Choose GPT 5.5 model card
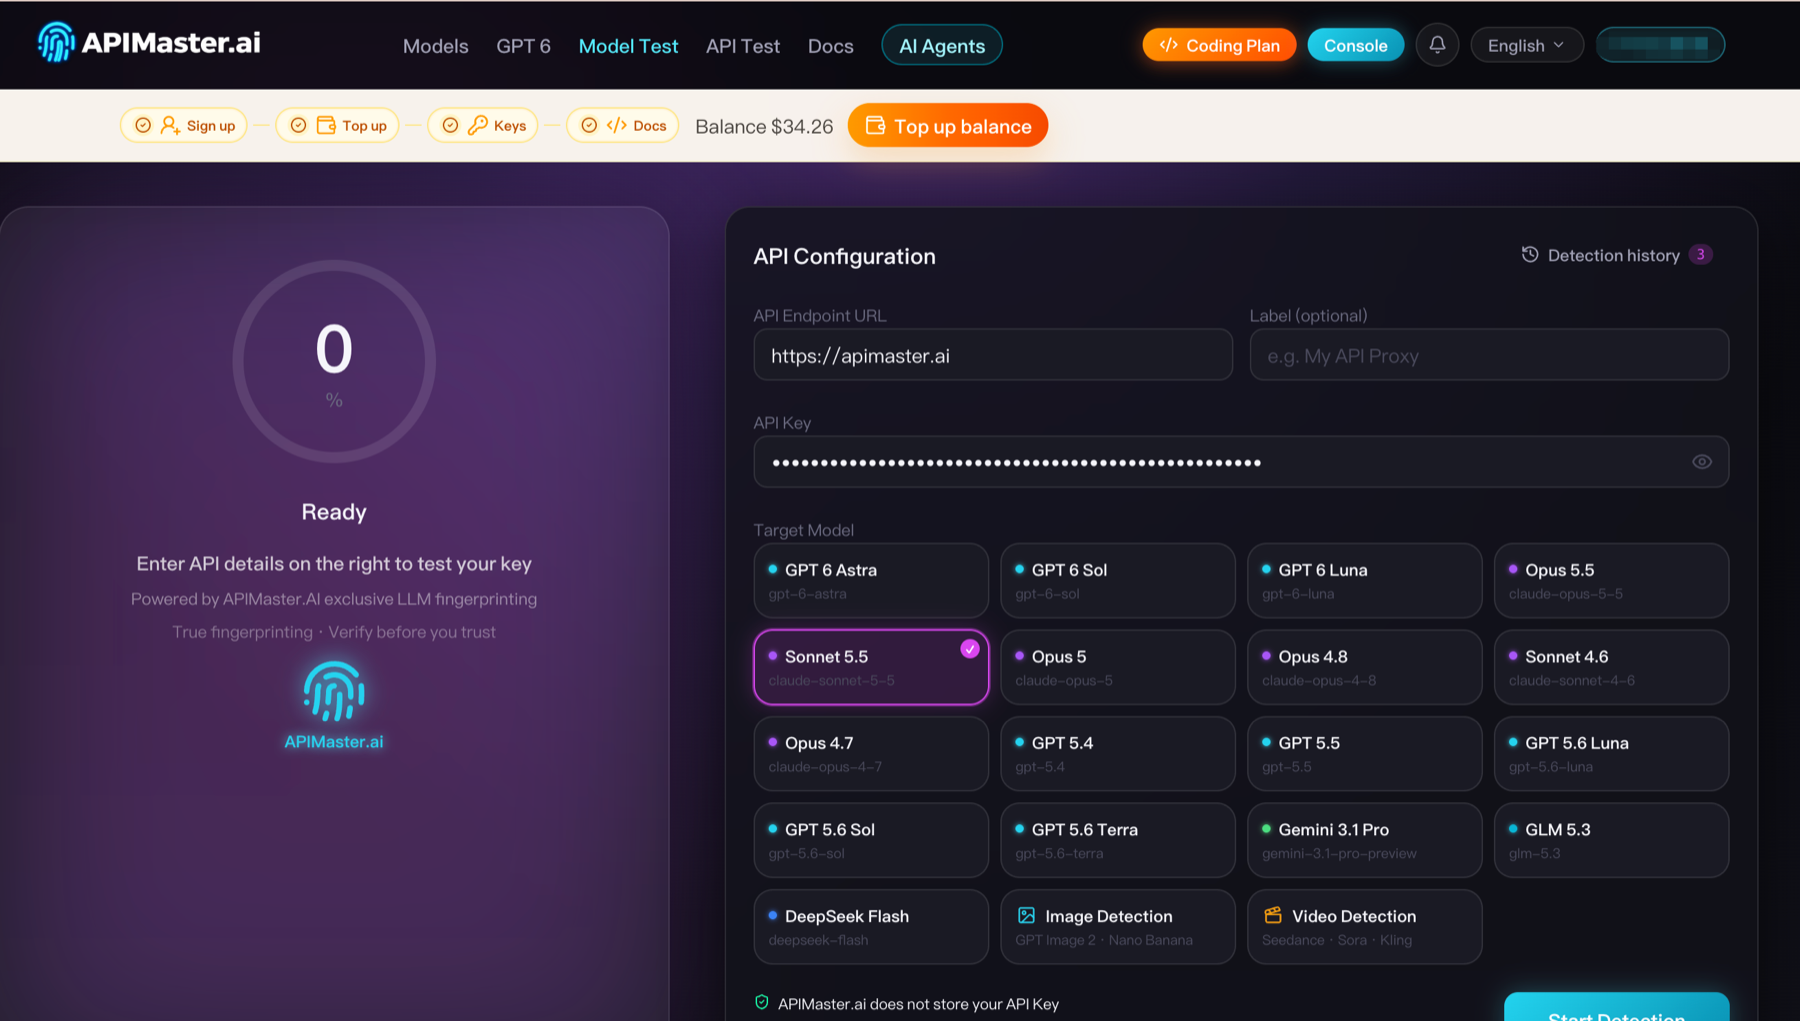The width and height of the screenshot is (1800, 1021). [1365, 754]
